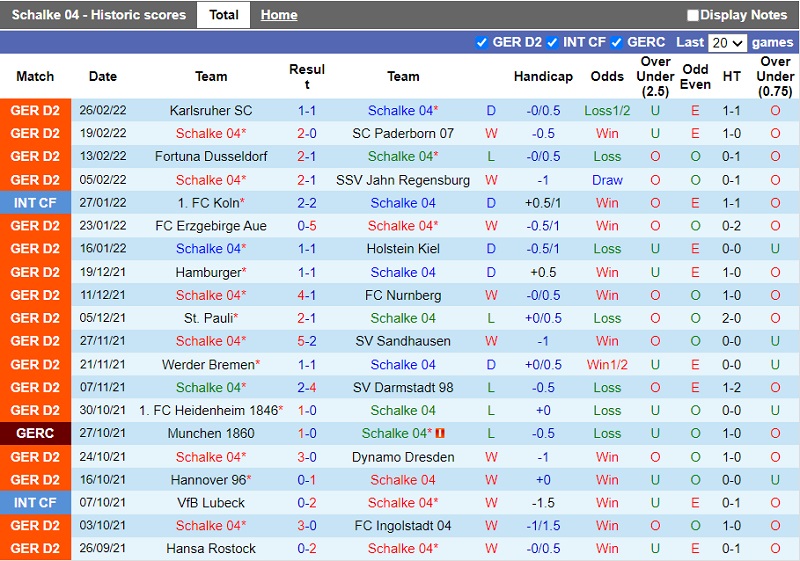Viewport: 800px width, 561px height.
Task: Click the GERC competition label cell
Action: coord(35,434)
